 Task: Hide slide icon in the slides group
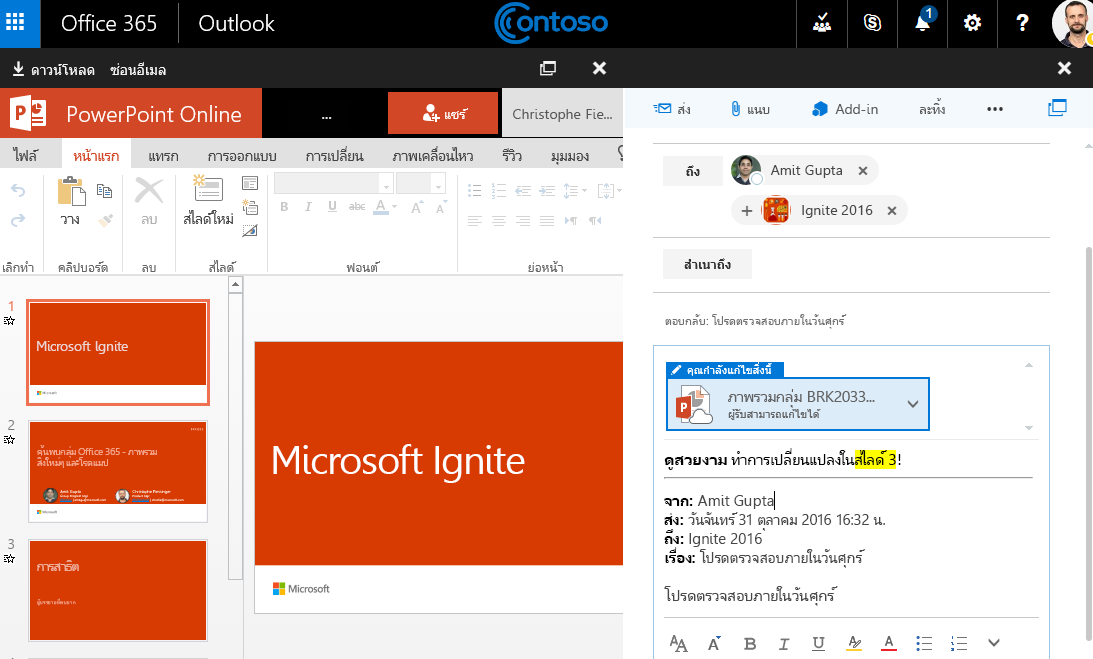[x=250, y=230]
